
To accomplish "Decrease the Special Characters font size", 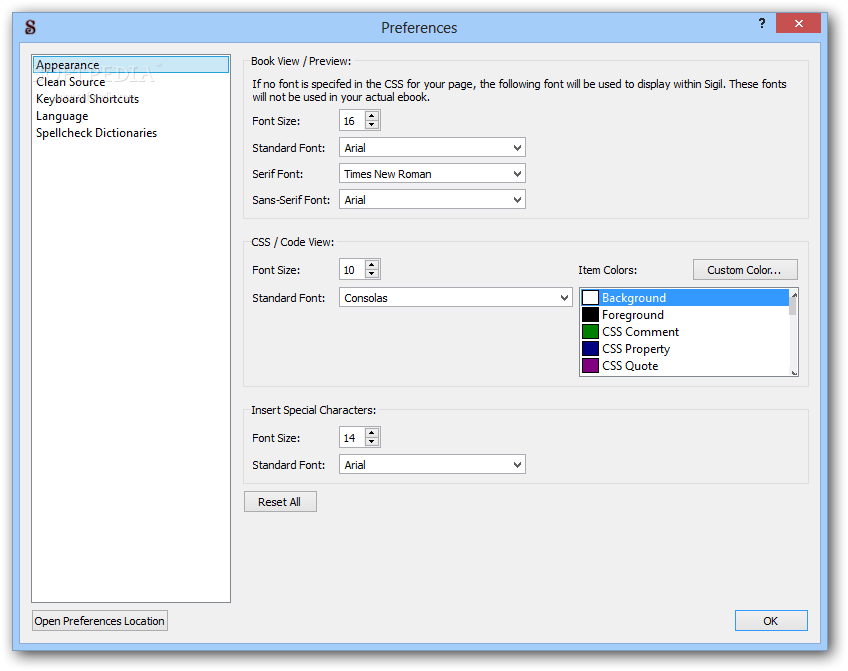I will point(372,442).
